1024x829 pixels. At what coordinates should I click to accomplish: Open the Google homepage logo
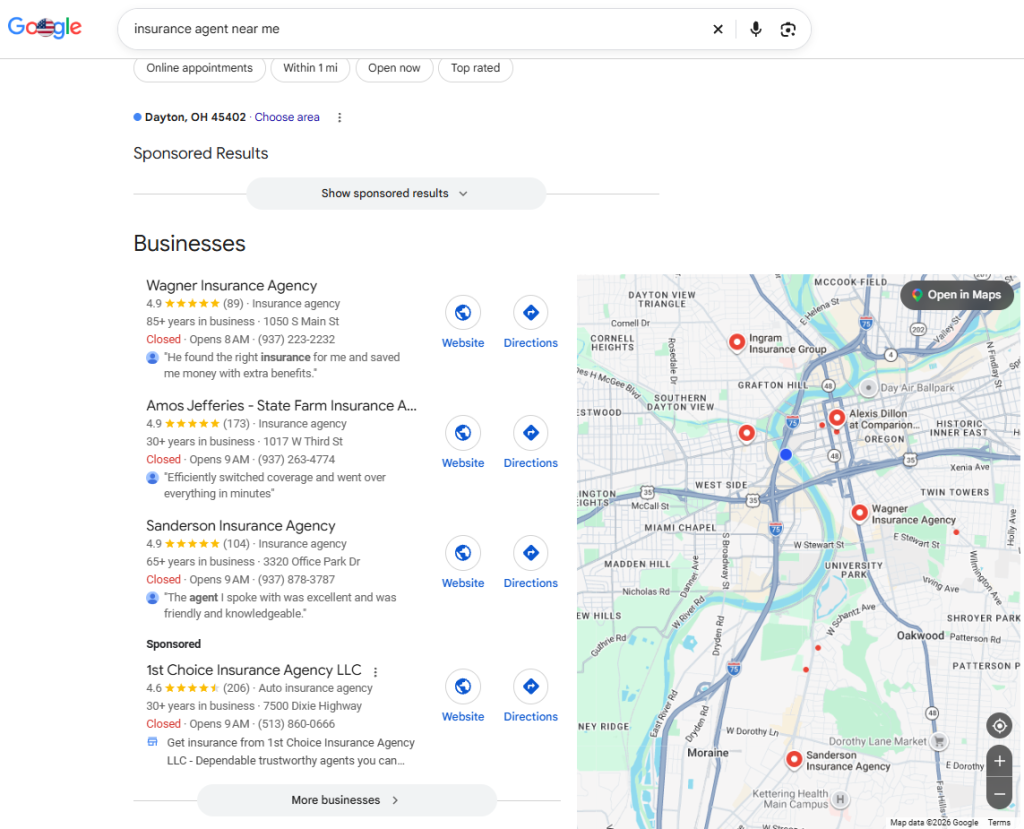coord(44,27)
